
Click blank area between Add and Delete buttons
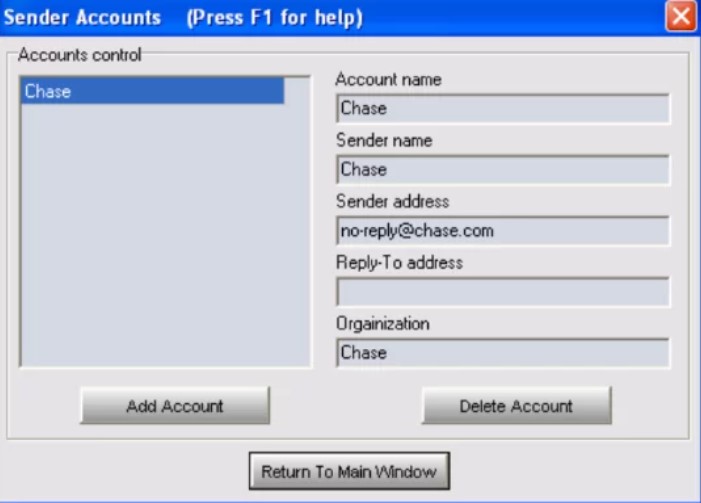[x=345, y=406]
